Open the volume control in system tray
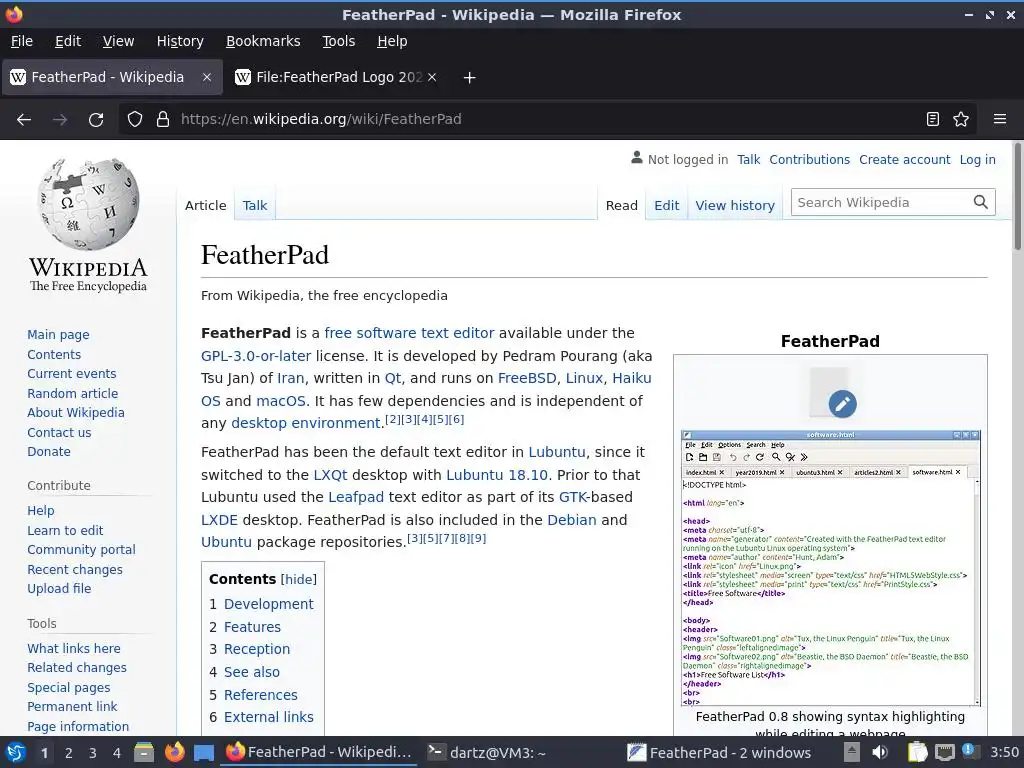 pos(880,752)
